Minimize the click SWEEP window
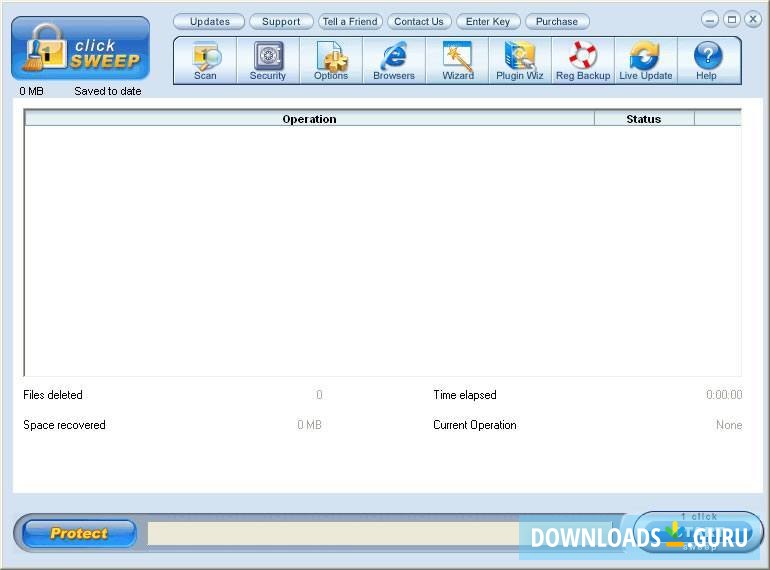Viewport: 770px width, 570px height. tap(710, 20)
